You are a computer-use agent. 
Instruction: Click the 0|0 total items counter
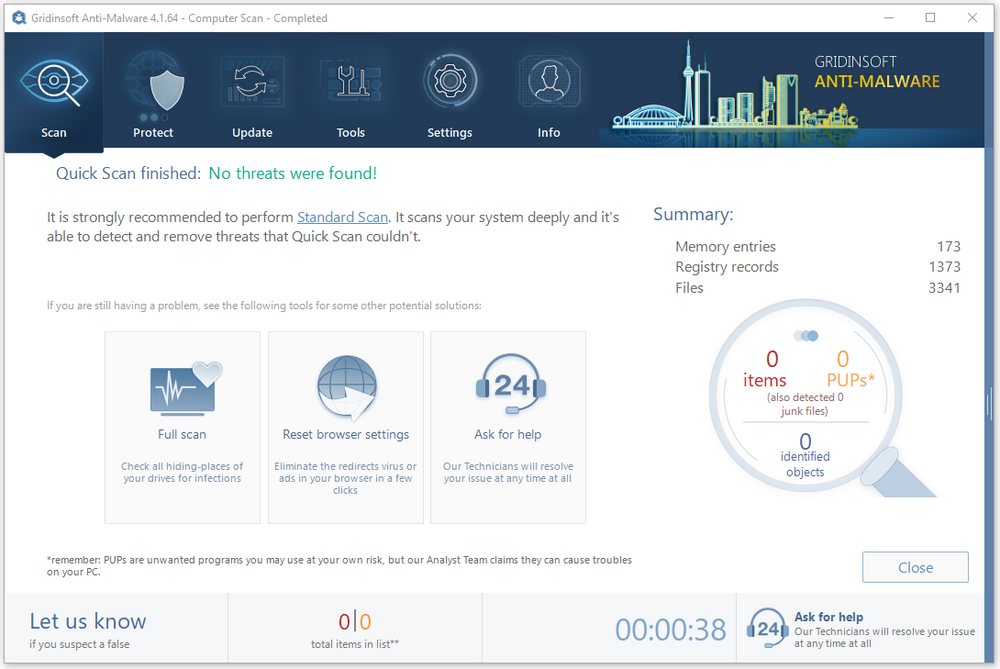pyautogui.click(x=355, y=621)
